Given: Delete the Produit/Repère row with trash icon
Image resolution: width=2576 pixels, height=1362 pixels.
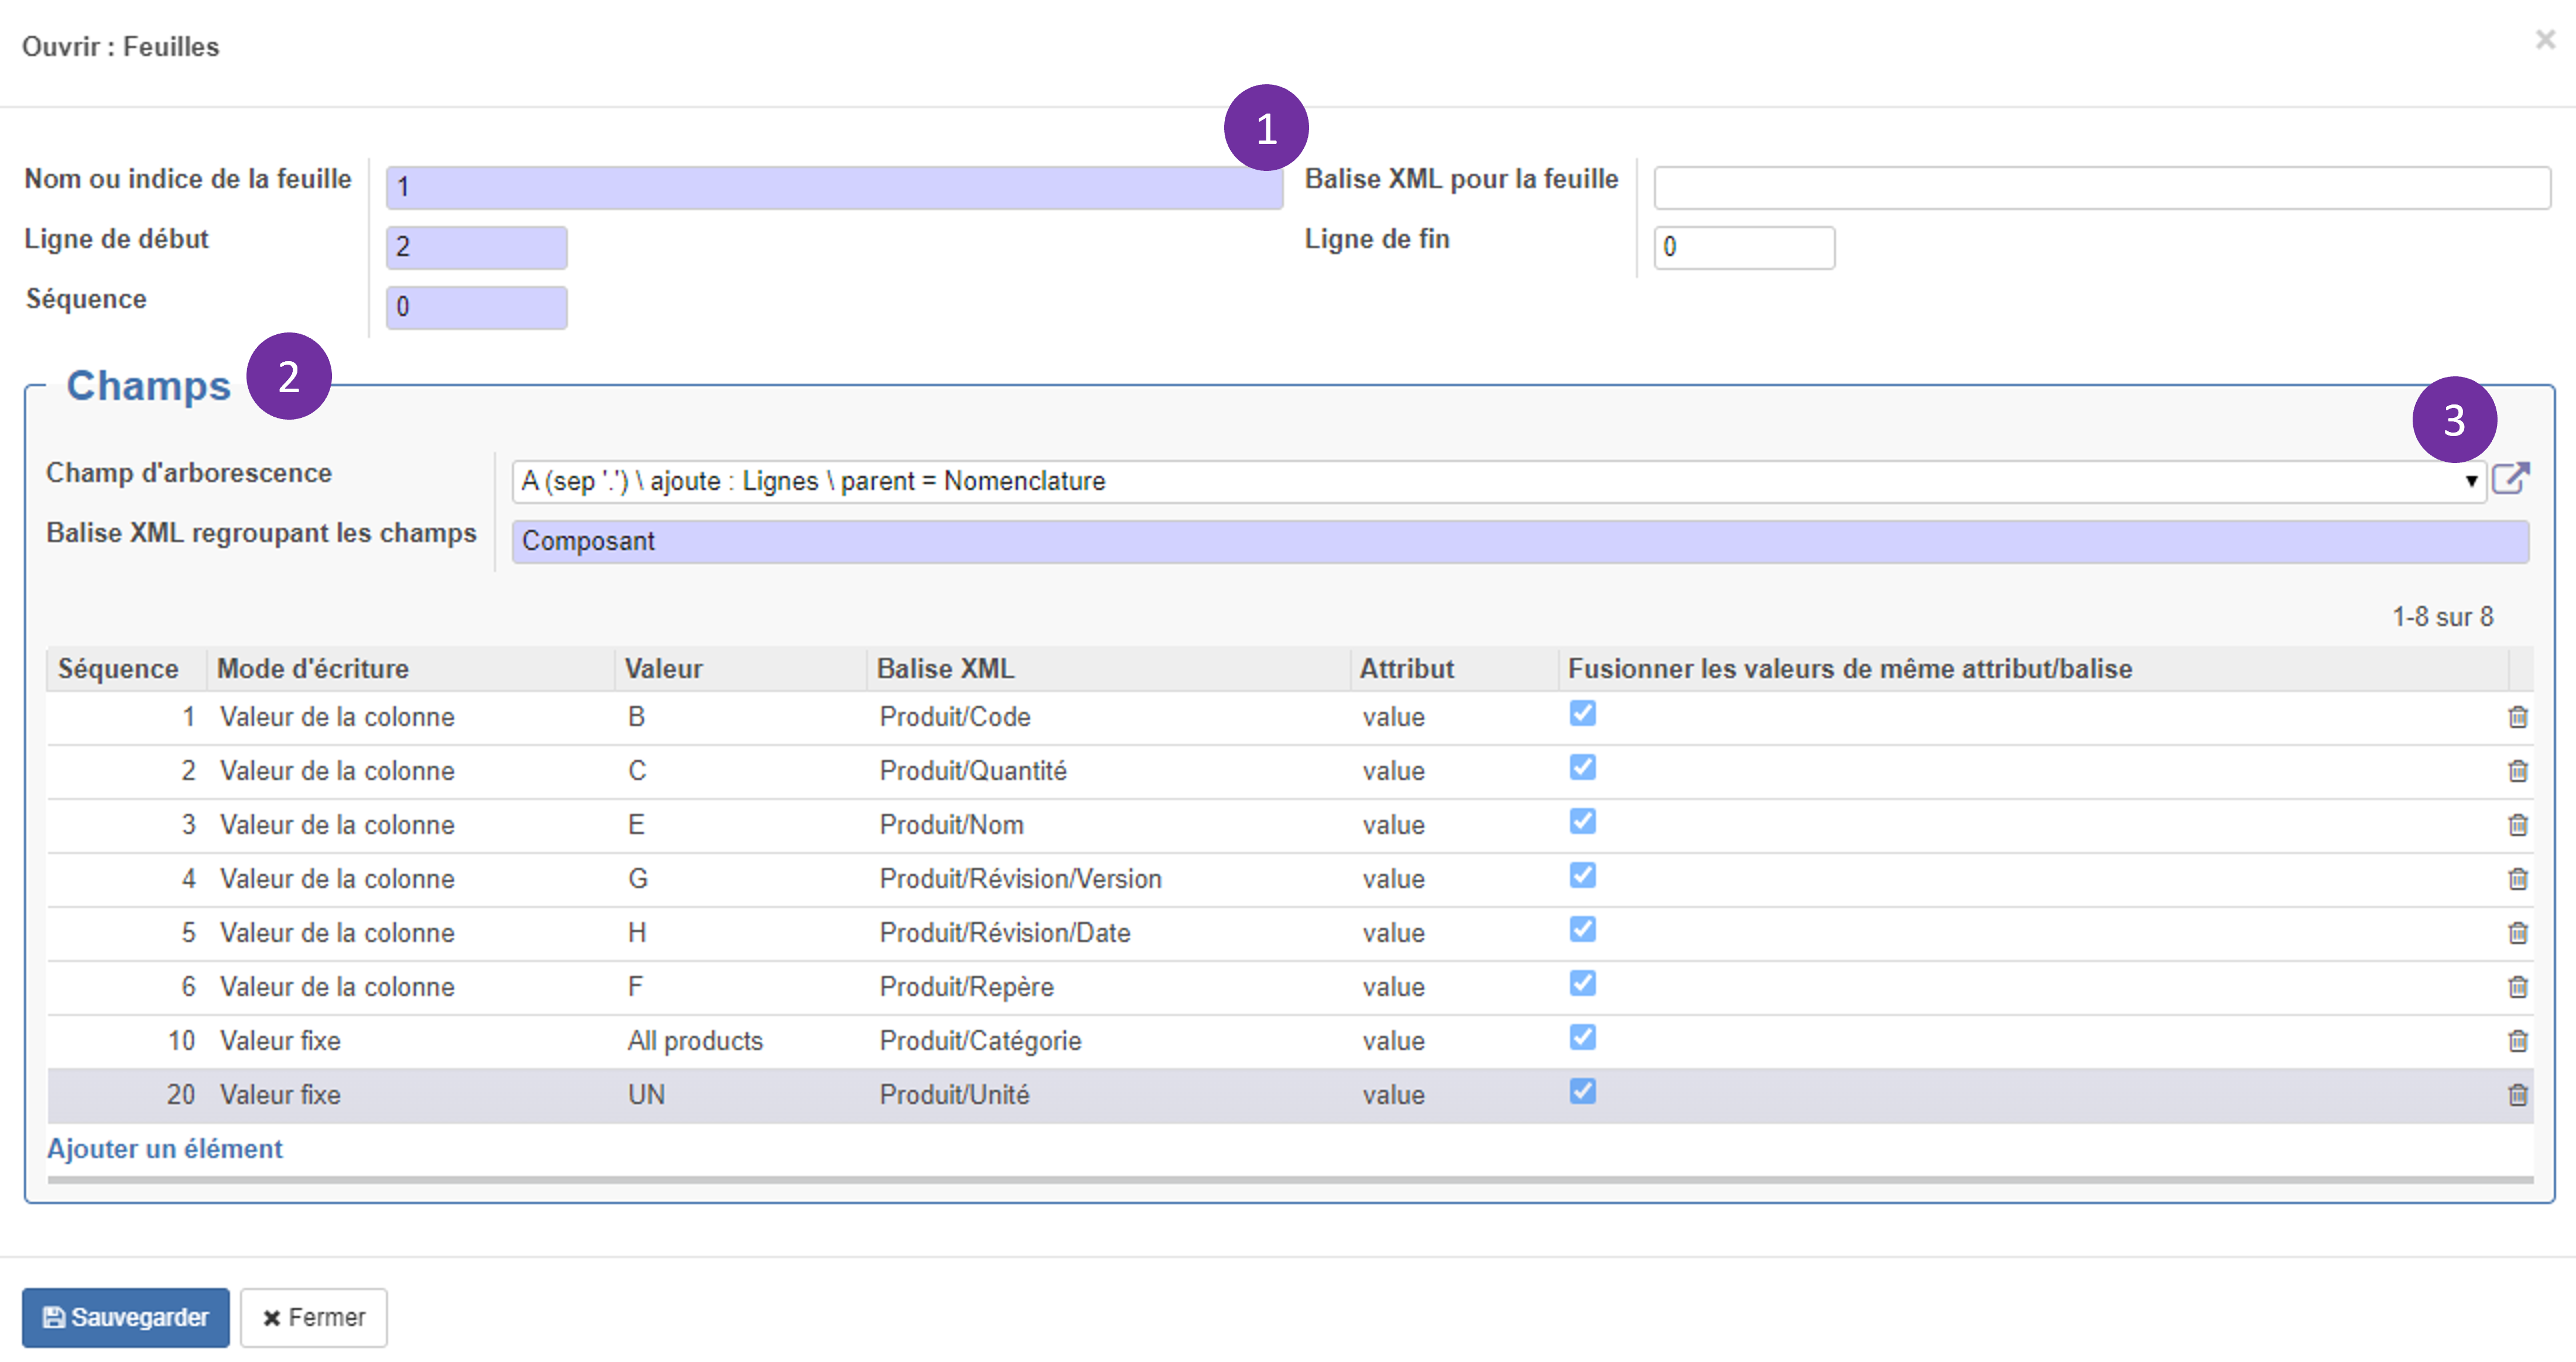Looking at the screenshot, I should coord(2517,987).
